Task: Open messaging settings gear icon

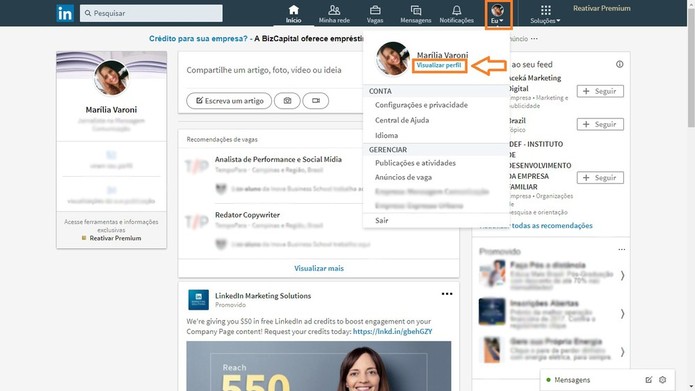Action: click(x=663, y=380)
